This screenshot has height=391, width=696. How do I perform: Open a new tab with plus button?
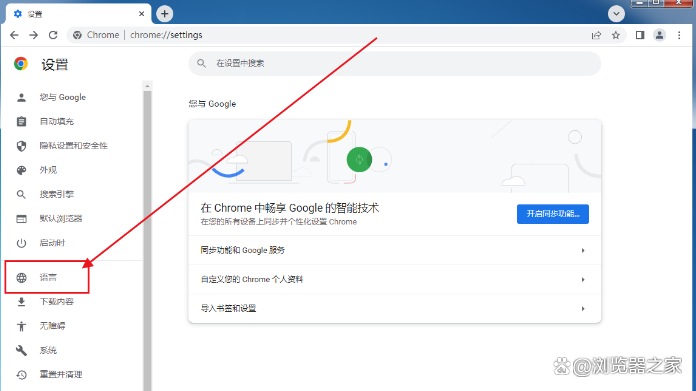[165, 14]
